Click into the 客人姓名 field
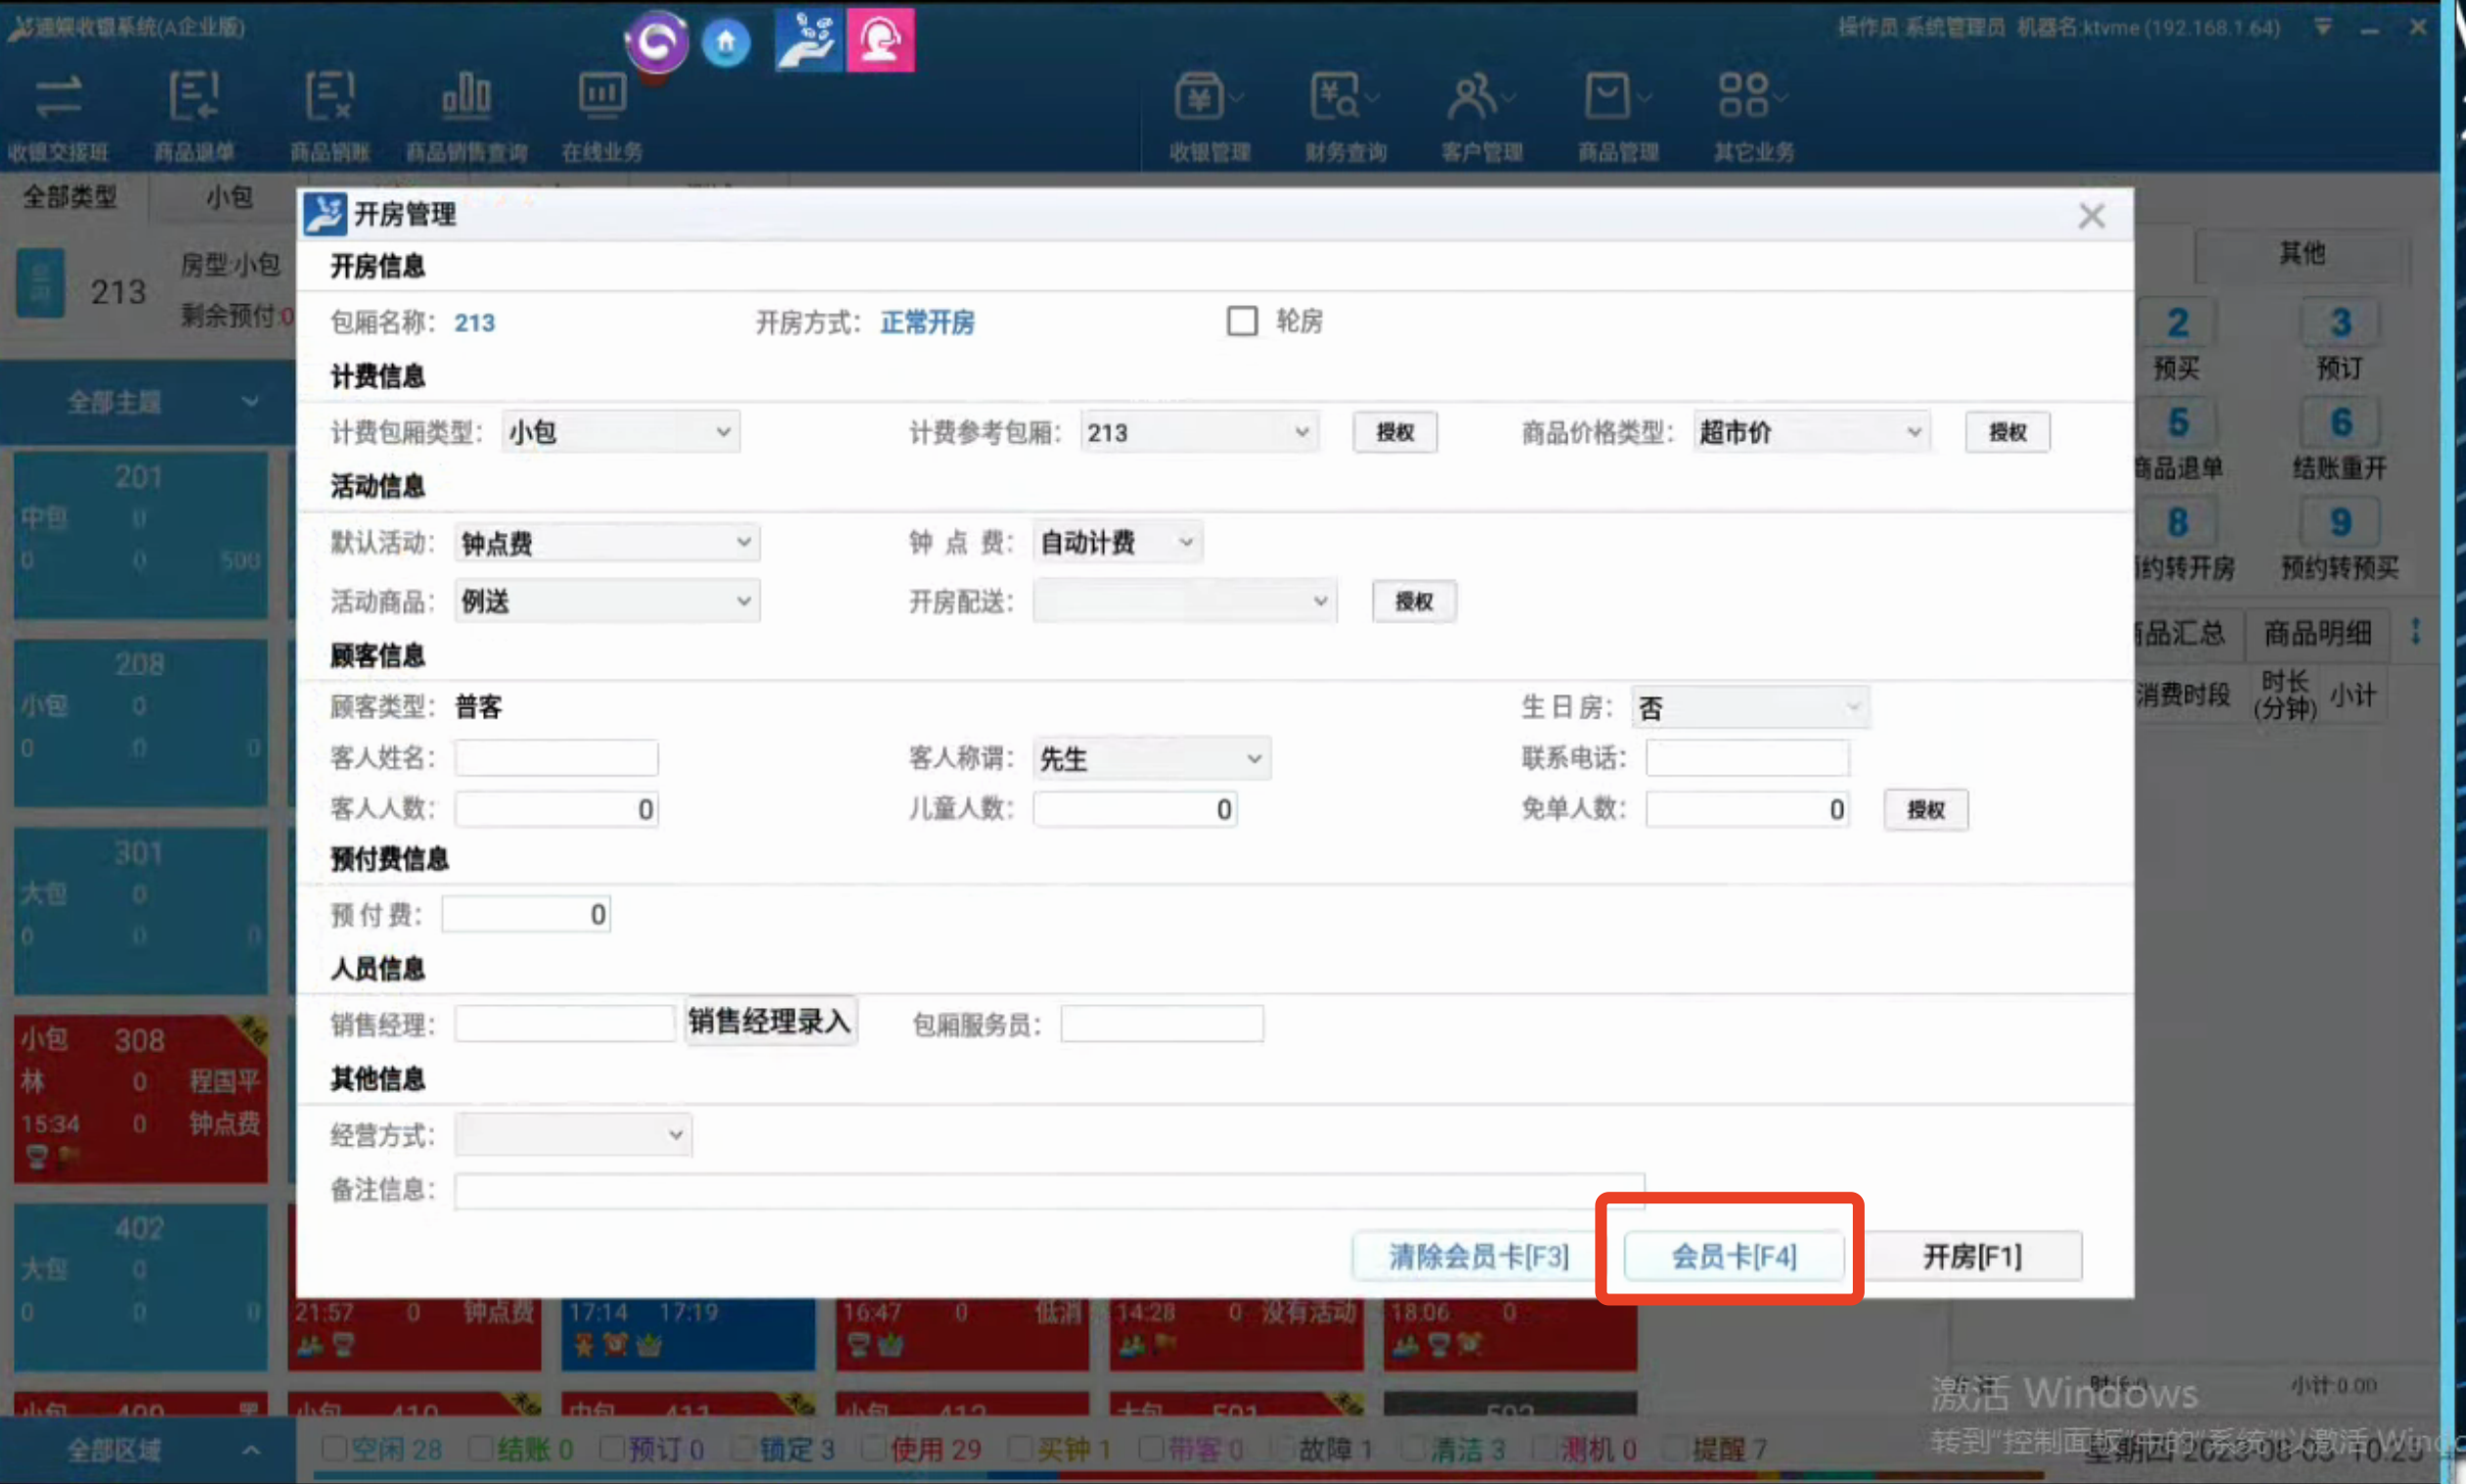Screen dimensions: 2466x1484 point(556,758)
